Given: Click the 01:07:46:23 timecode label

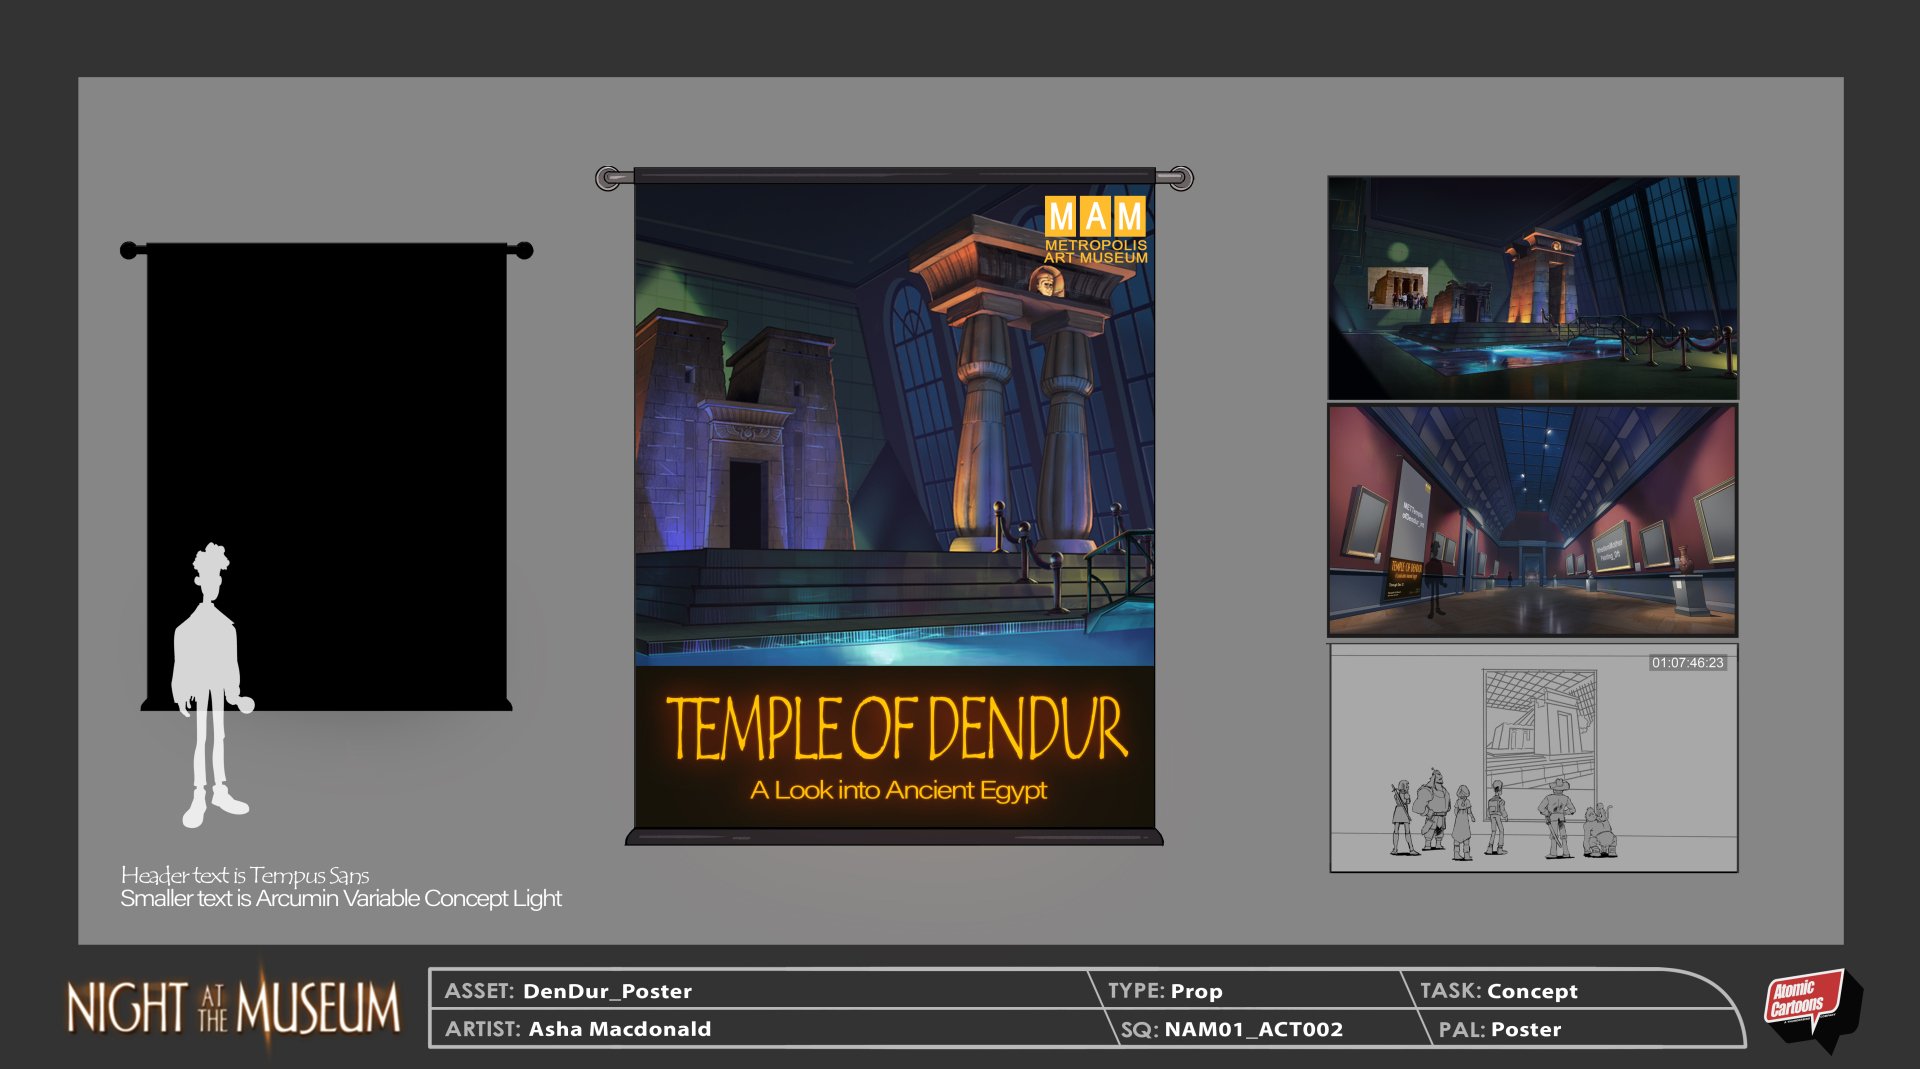Looking at the screenshot, I should (1687, 663).
